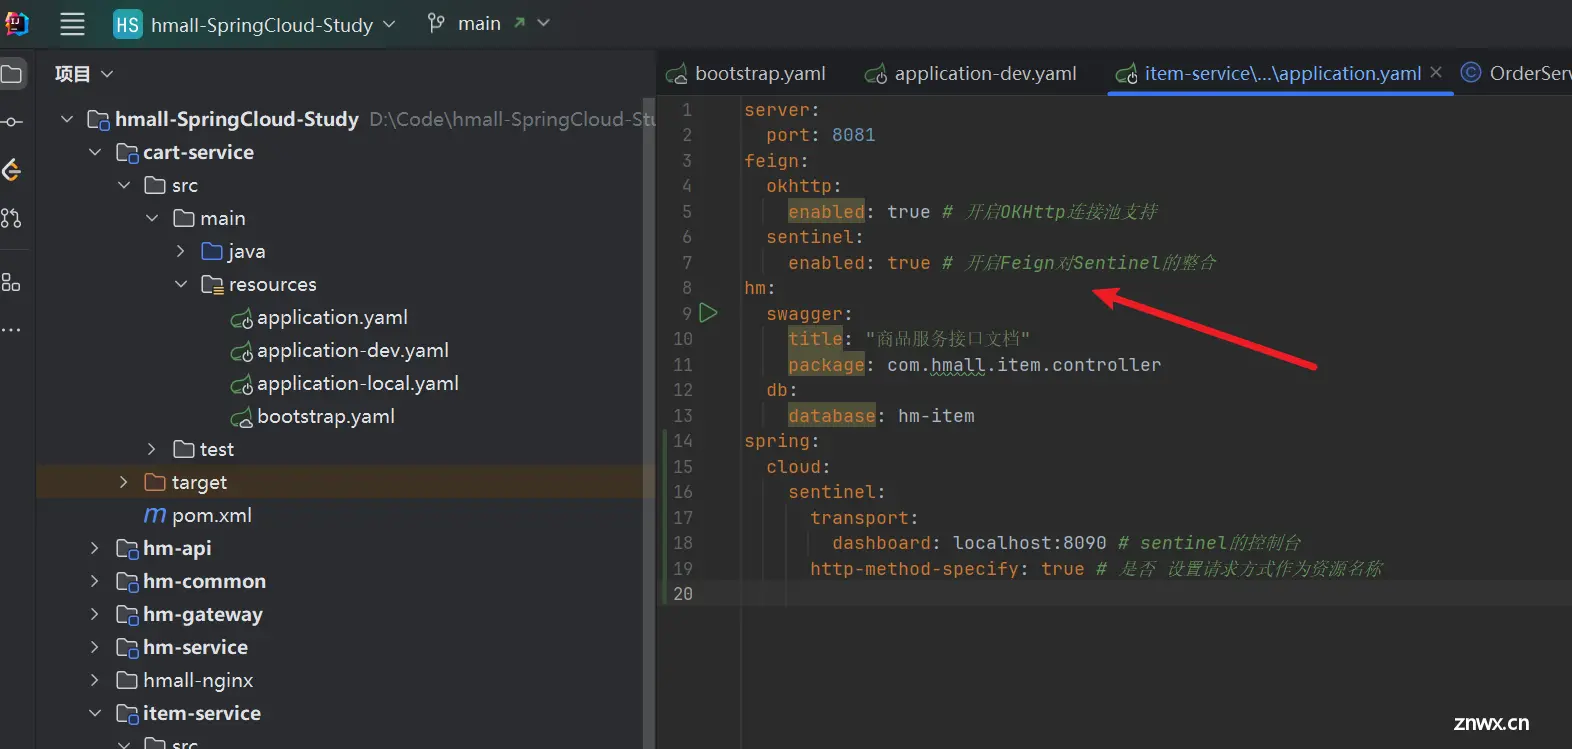Show more tool windows ellipsis
This screenshot has width=1572, height=749.
11,330
